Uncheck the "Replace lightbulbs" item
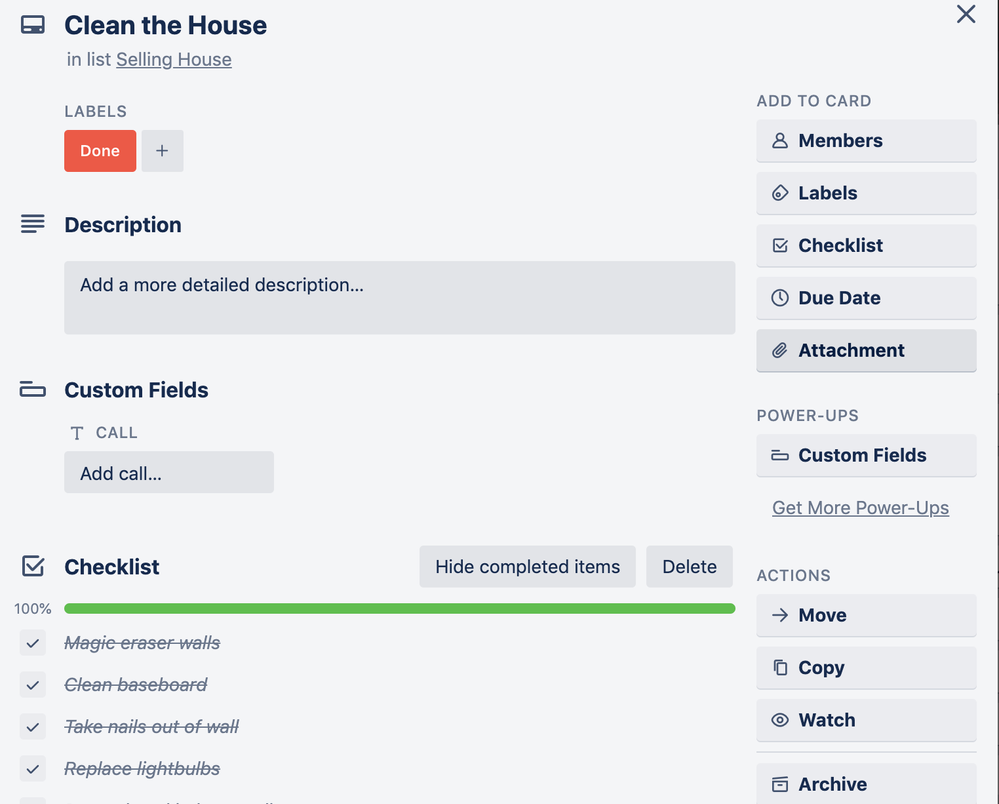 click(32, 768)
